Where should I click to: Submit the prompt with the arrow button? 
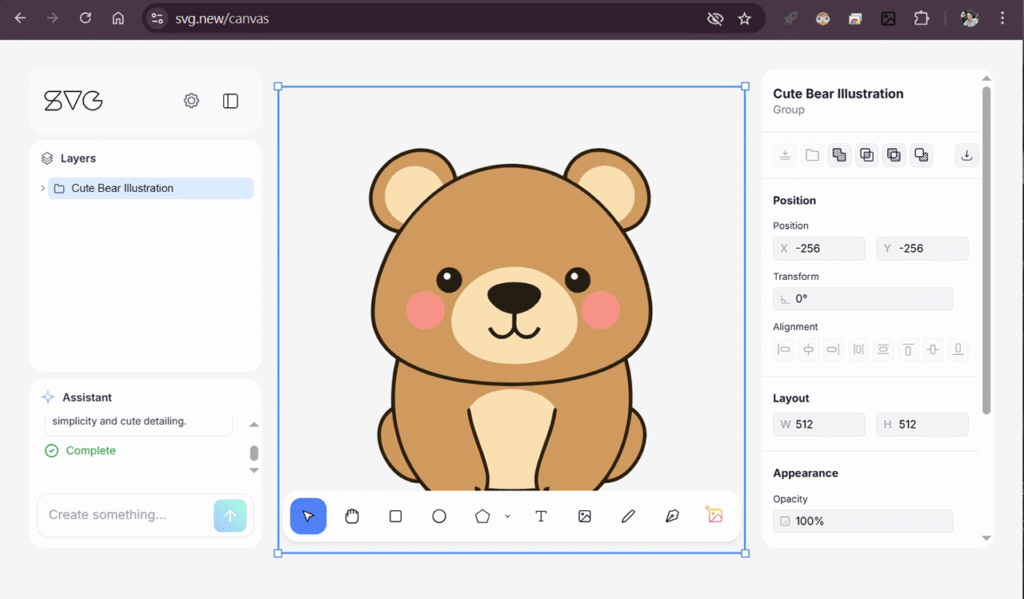point(230,515)
